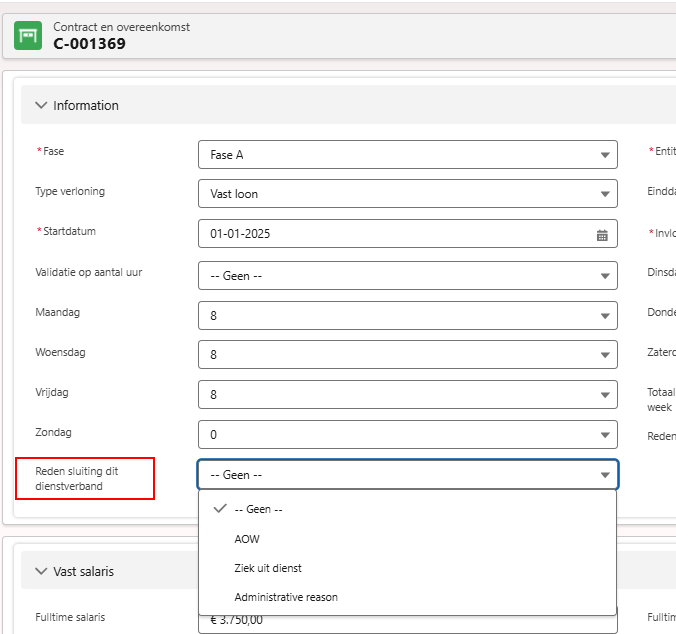Click the Fulltime salaris input field

[x=407, y=621]
